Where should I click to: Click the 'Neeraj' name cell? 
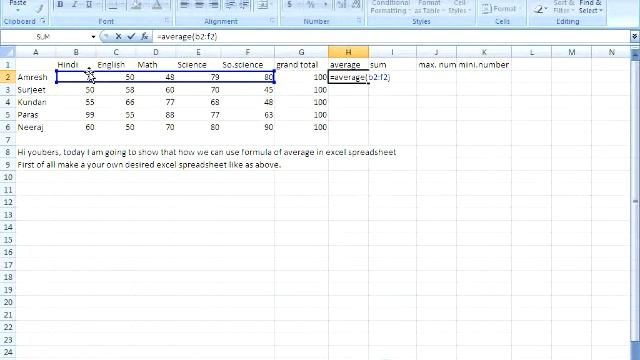pyautogui.click(x=36, y=127)
